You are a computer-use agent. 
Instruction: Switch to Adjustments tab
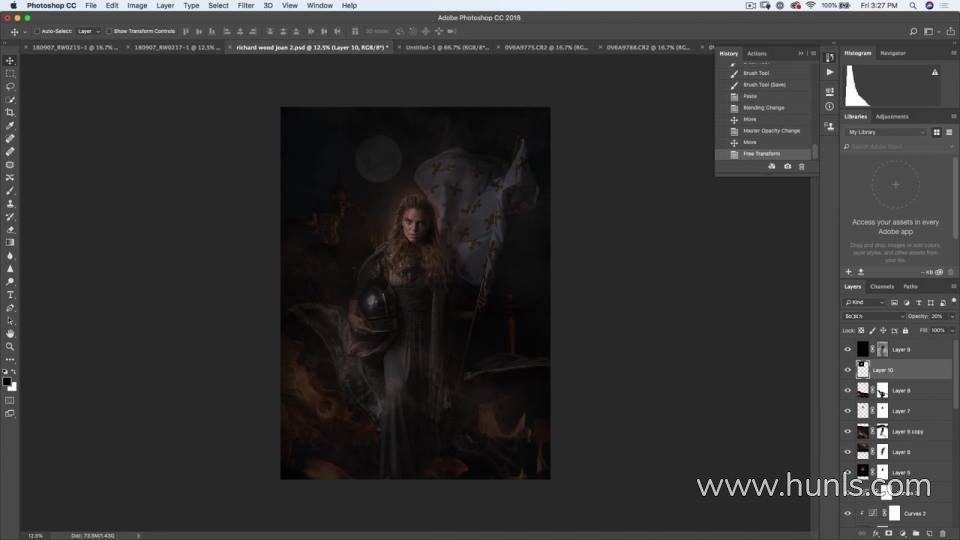[892, 116]
